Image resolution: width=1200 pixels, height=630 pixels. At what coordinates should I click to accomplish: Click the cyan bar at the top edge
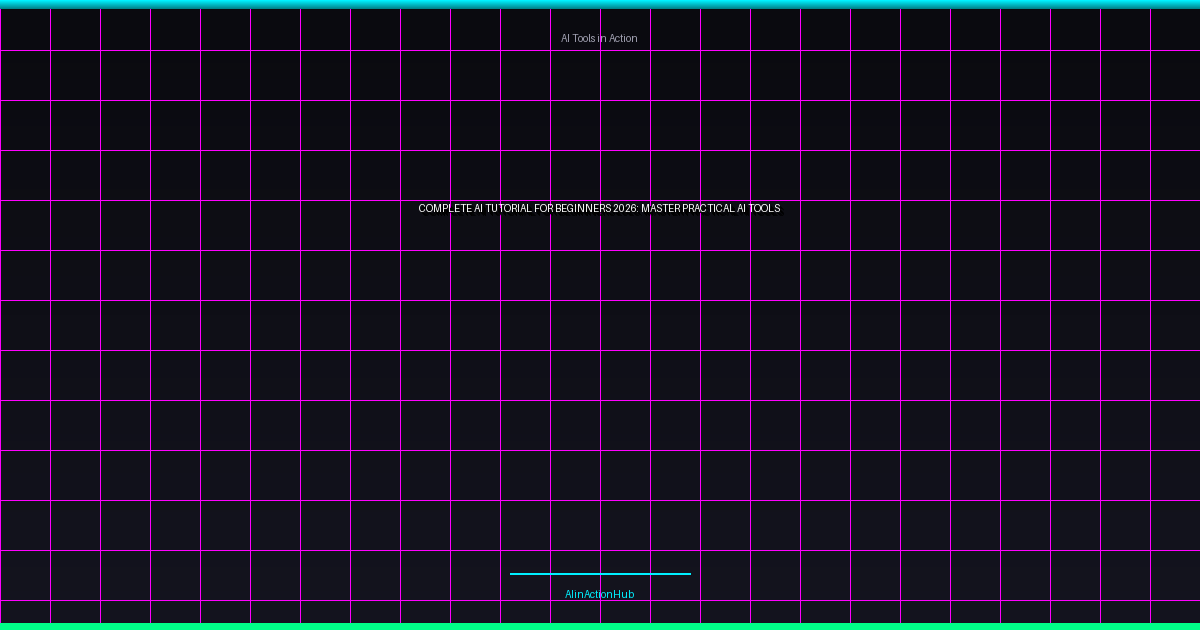(x=600, y=3)
